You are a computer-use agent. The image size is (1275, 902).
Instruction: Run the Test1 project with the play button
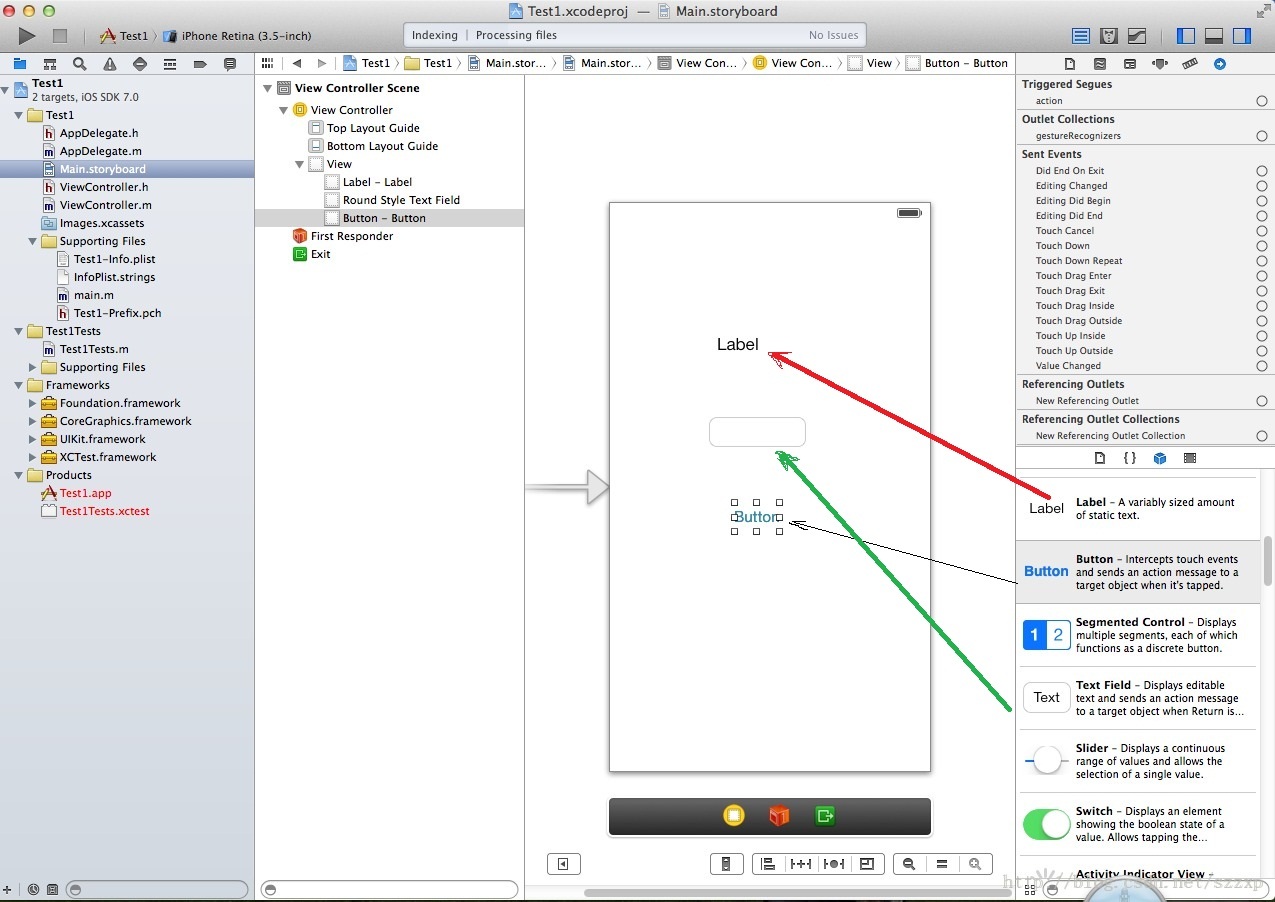pos(27,36)
